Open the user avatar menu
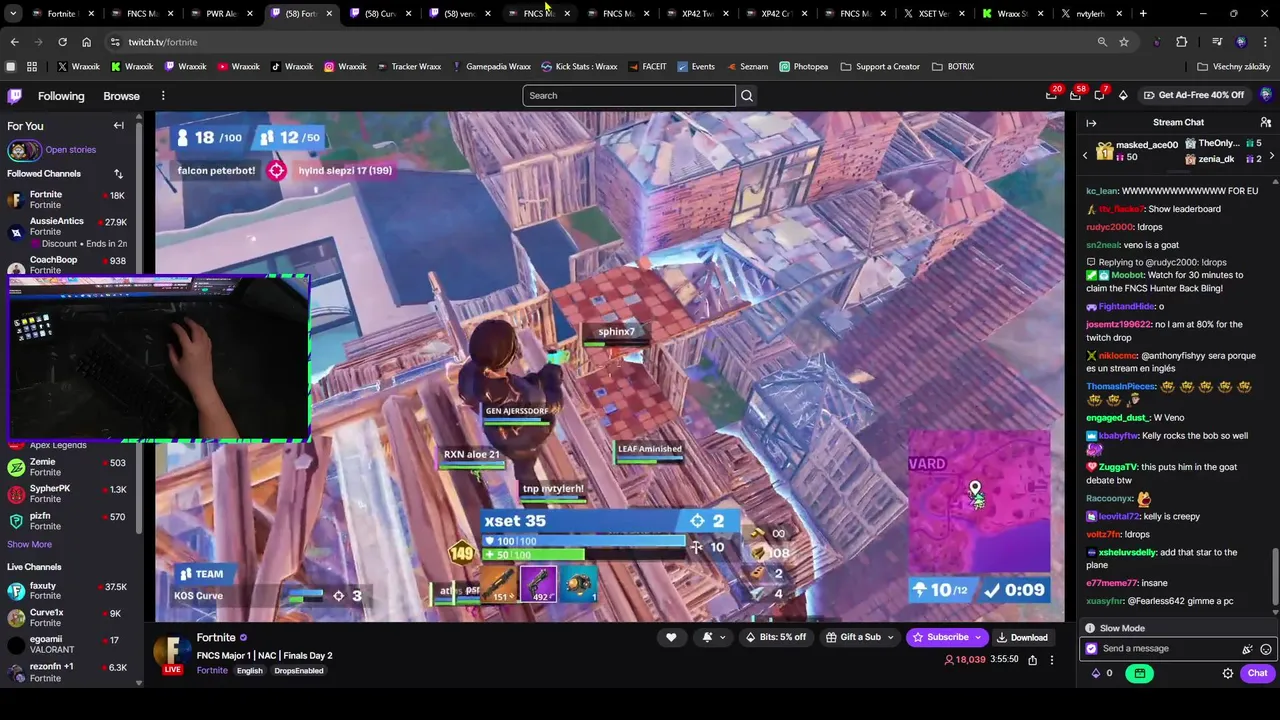 coord(1266,95)
